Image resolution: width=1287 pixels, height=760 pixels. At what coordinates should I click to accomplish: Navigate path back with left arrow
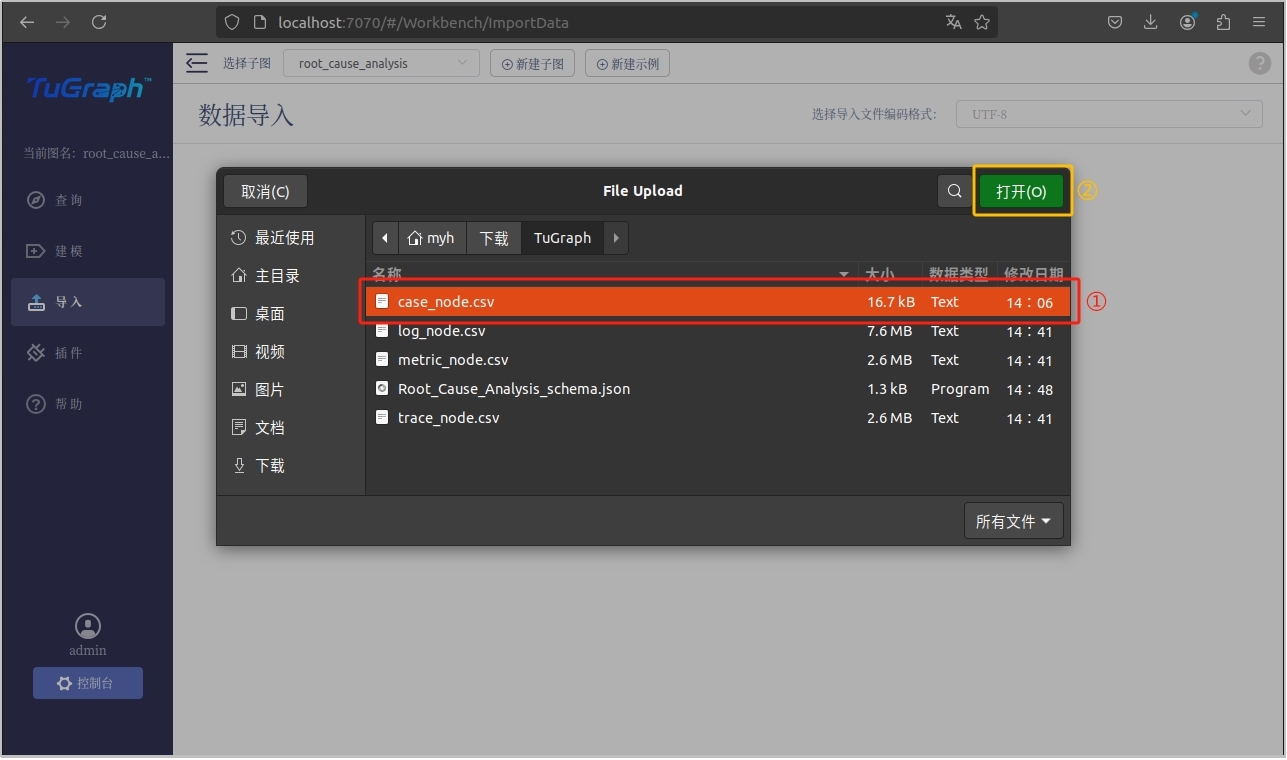pyautogui.click(x=385, y=238)
